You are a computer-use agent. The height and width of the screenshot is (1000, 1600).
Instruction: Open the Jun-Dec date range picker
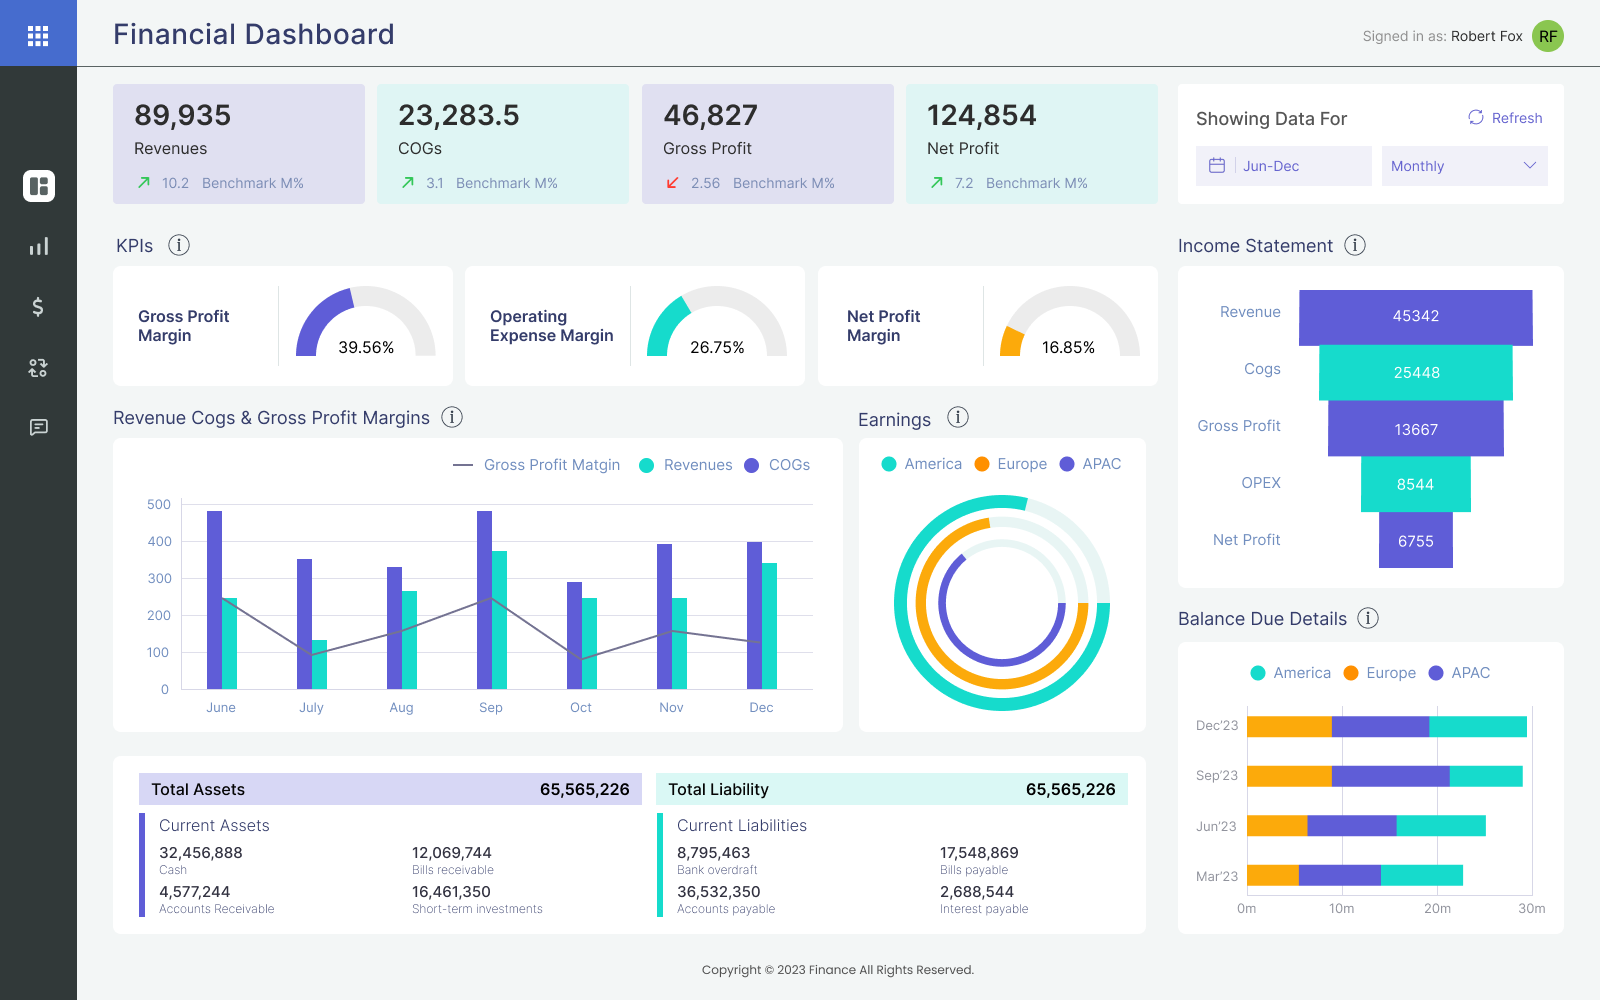[1283, 166]
